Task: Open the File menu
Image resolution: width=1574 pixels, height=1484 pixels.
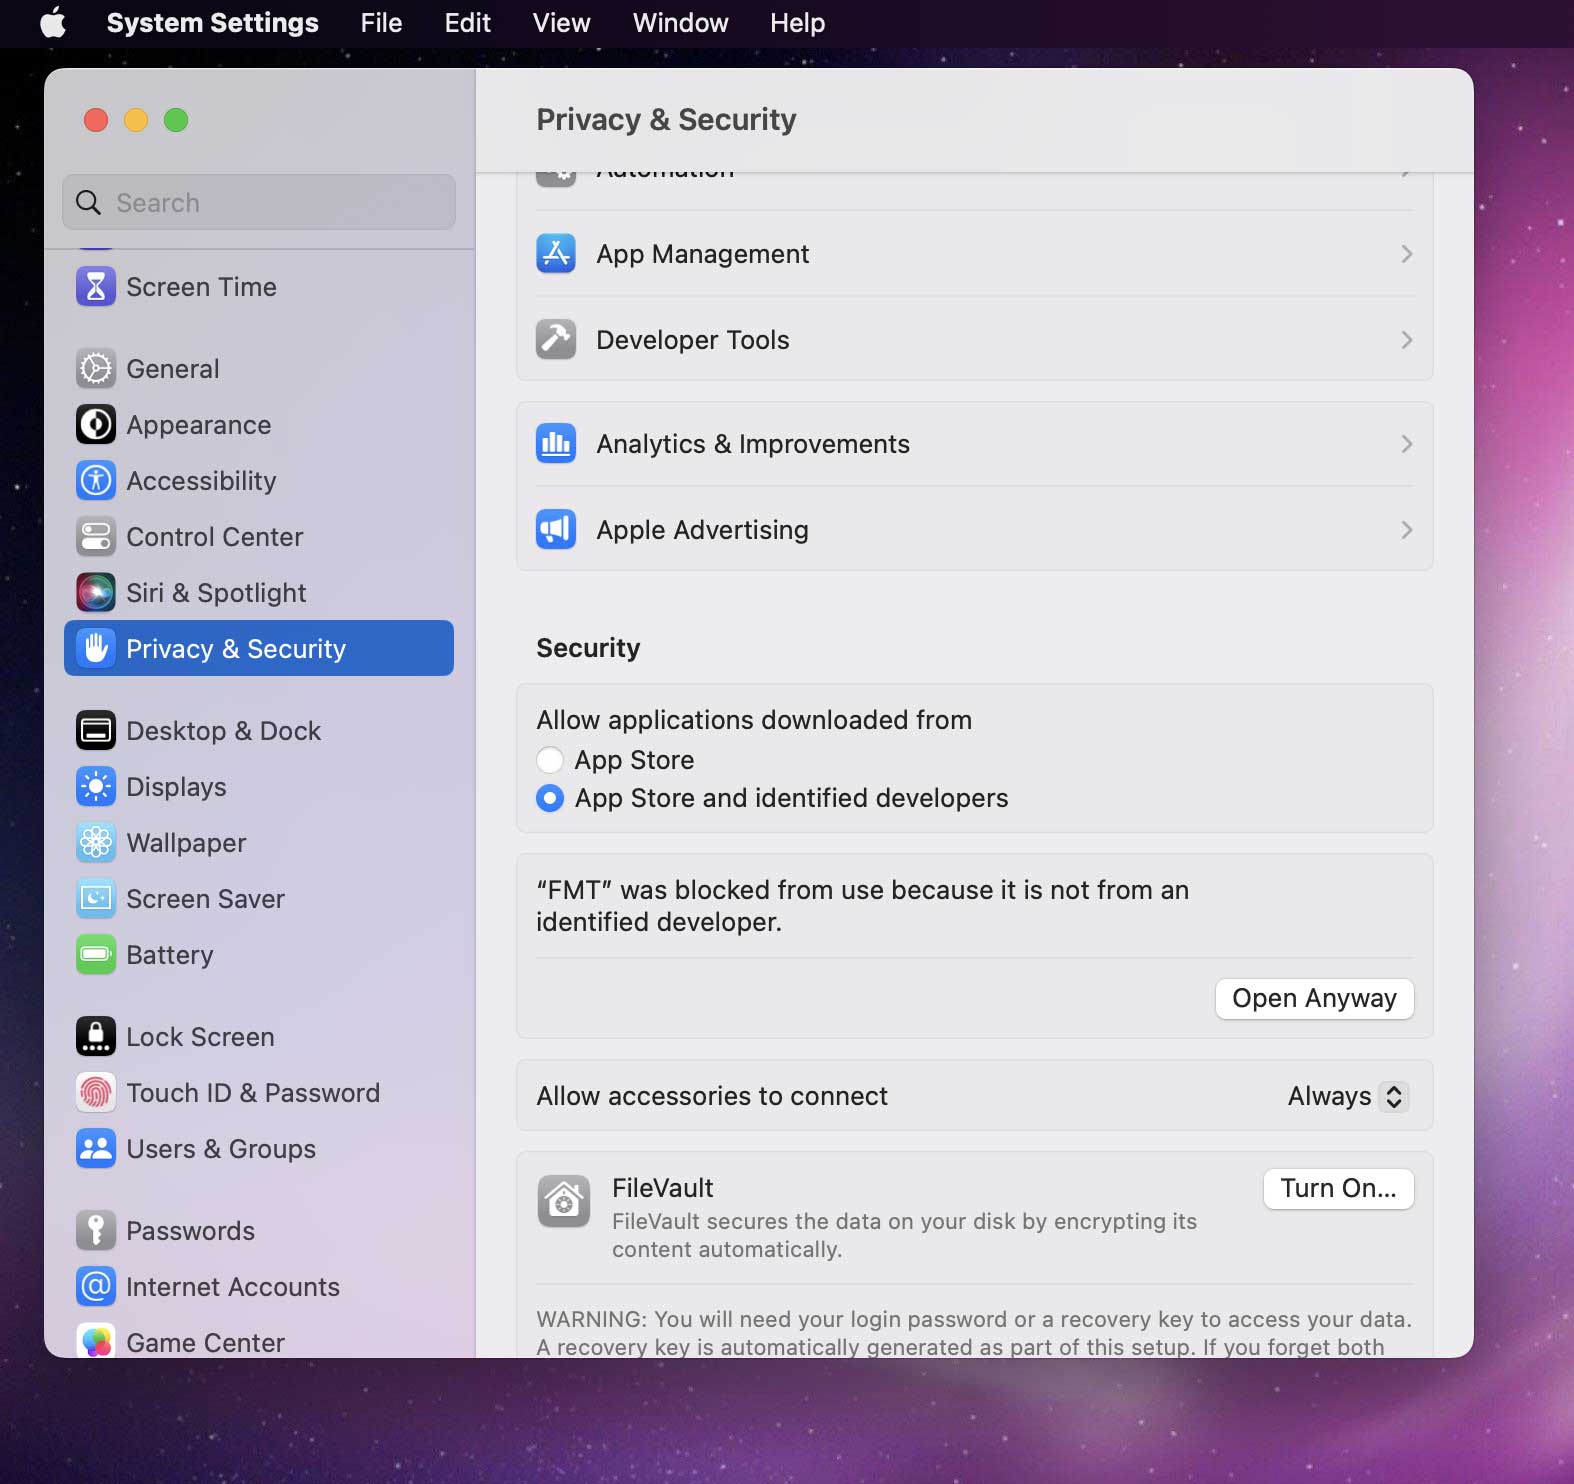Action: pos(381,23)
